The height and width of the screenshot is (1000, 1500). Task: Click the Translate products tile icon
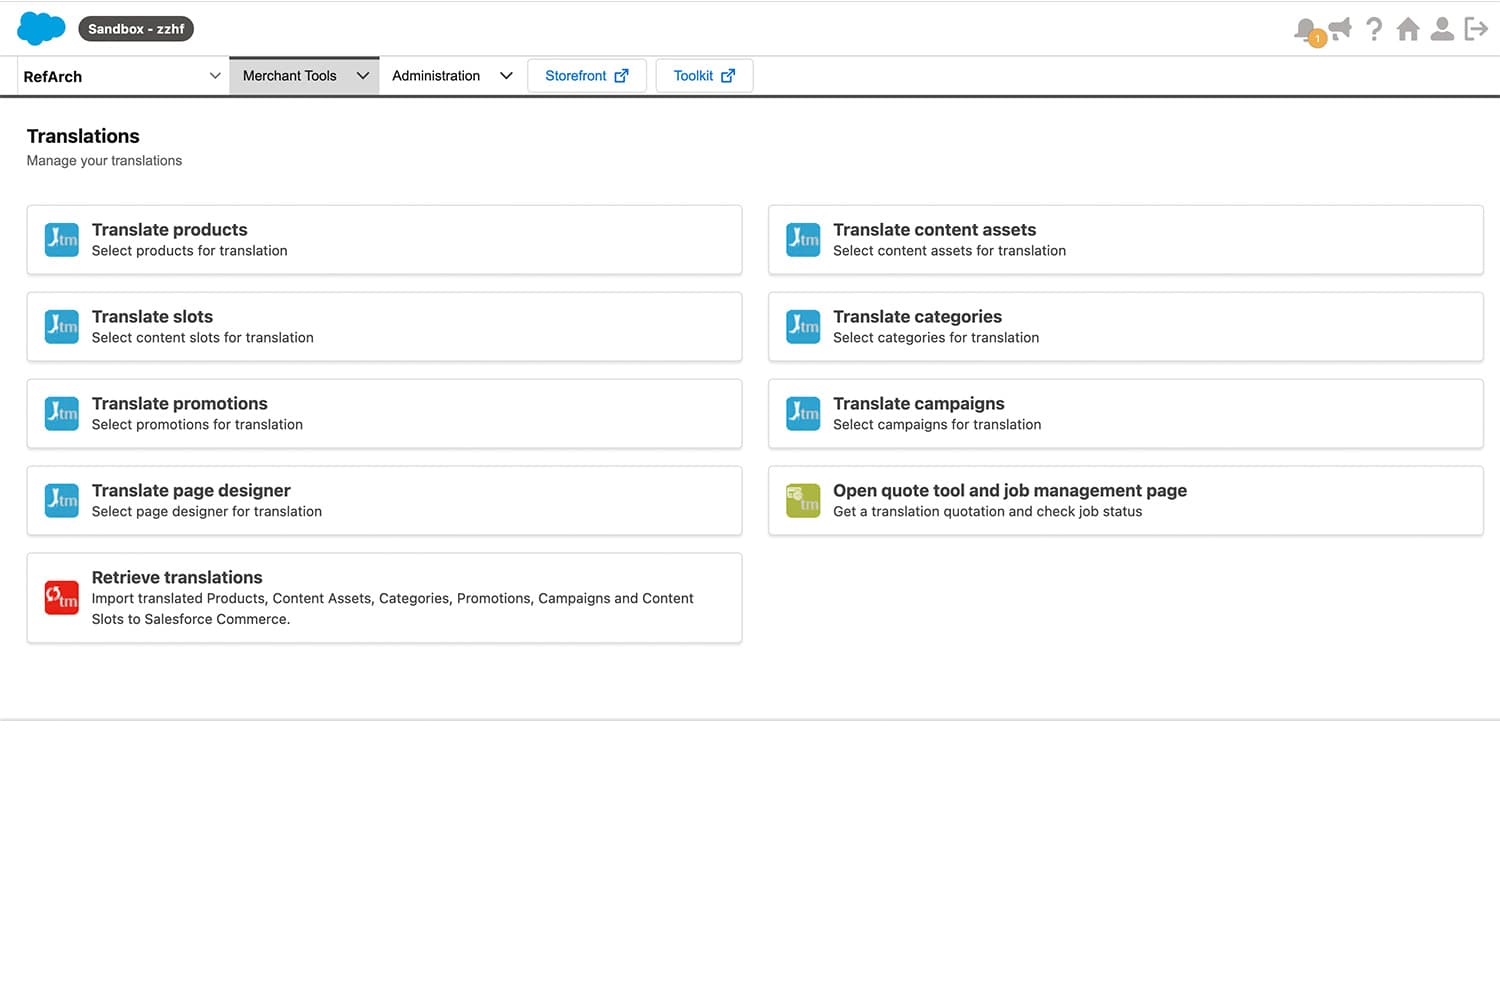tap(62, 240)
